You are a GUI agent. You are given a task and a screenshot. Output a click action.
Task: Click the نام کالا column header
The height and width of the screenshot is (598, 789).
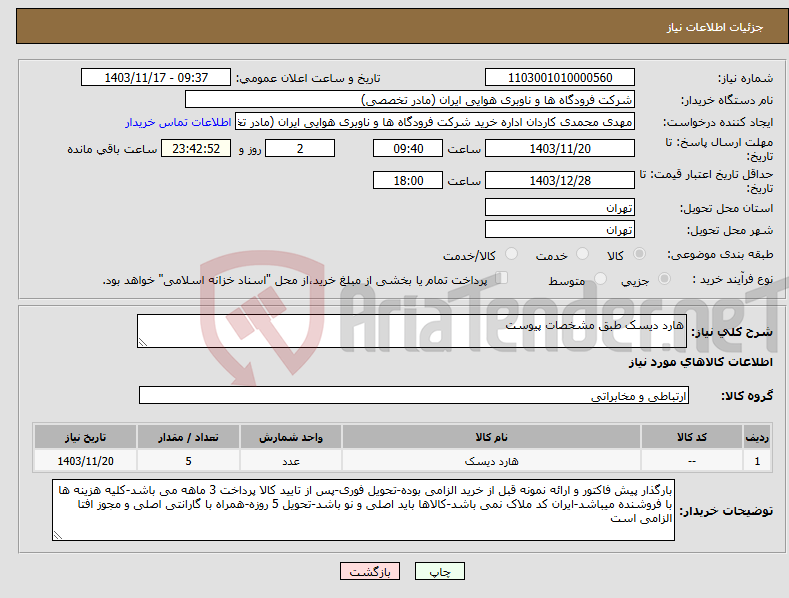coord(491,437)
